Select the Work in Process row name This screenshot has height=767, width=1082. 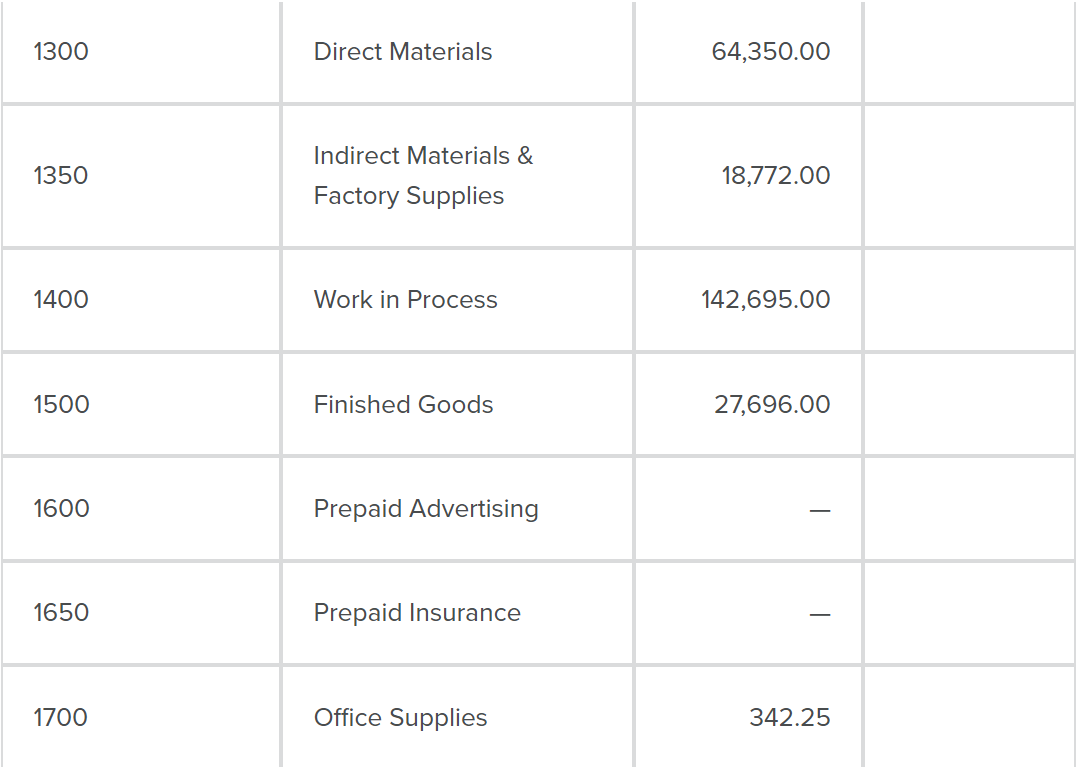(x=405, y=300)
